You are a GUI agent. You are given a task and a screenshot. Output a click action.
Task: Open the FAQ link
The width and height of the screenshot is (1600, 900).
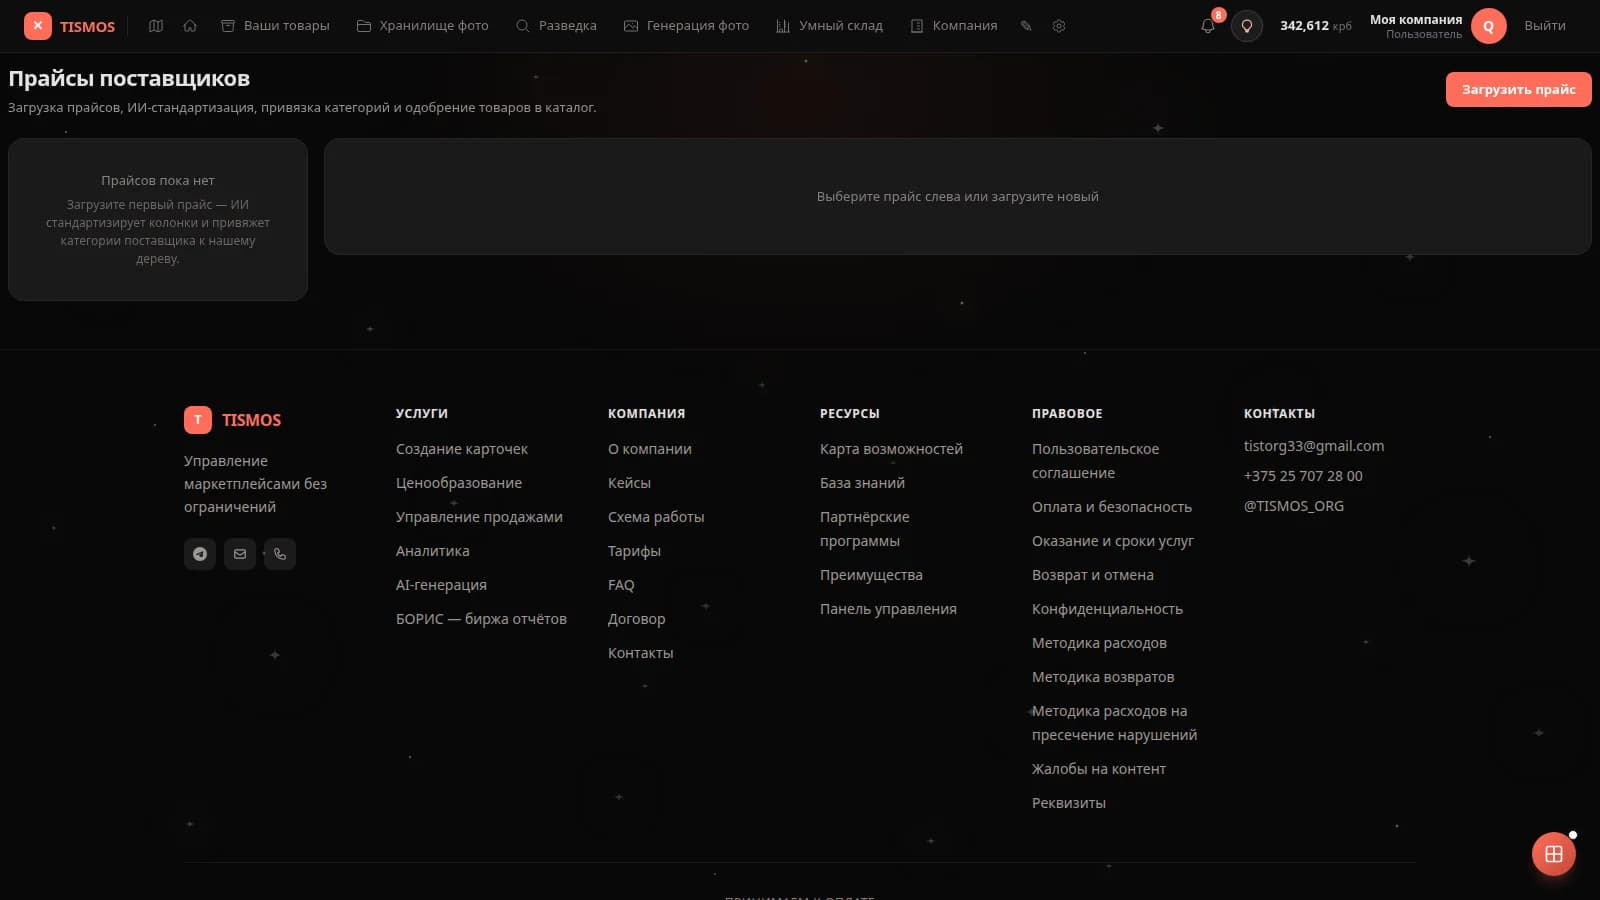click(621, 585)
